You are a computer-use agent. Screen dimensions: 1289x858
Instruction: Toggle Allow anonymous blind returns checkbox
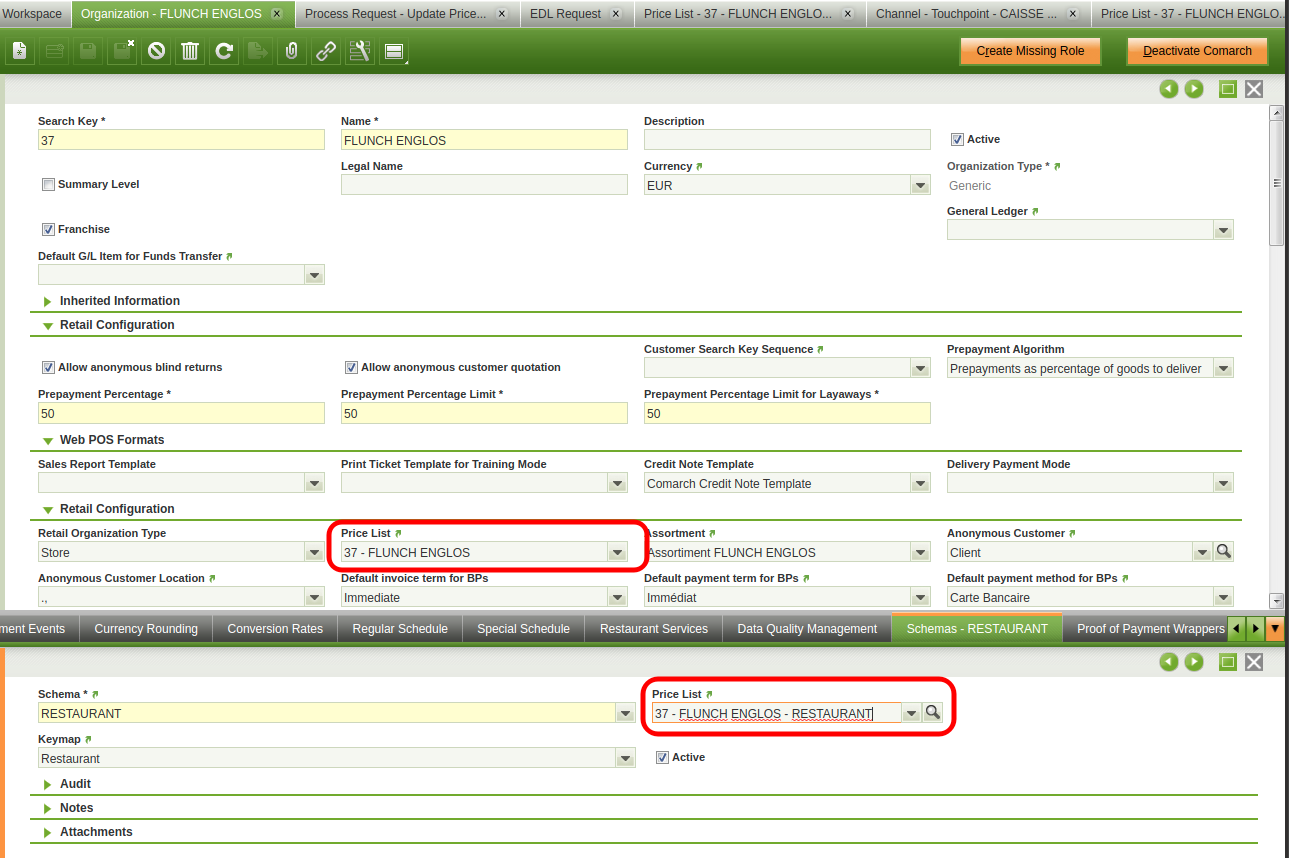(x=48, y=368)
